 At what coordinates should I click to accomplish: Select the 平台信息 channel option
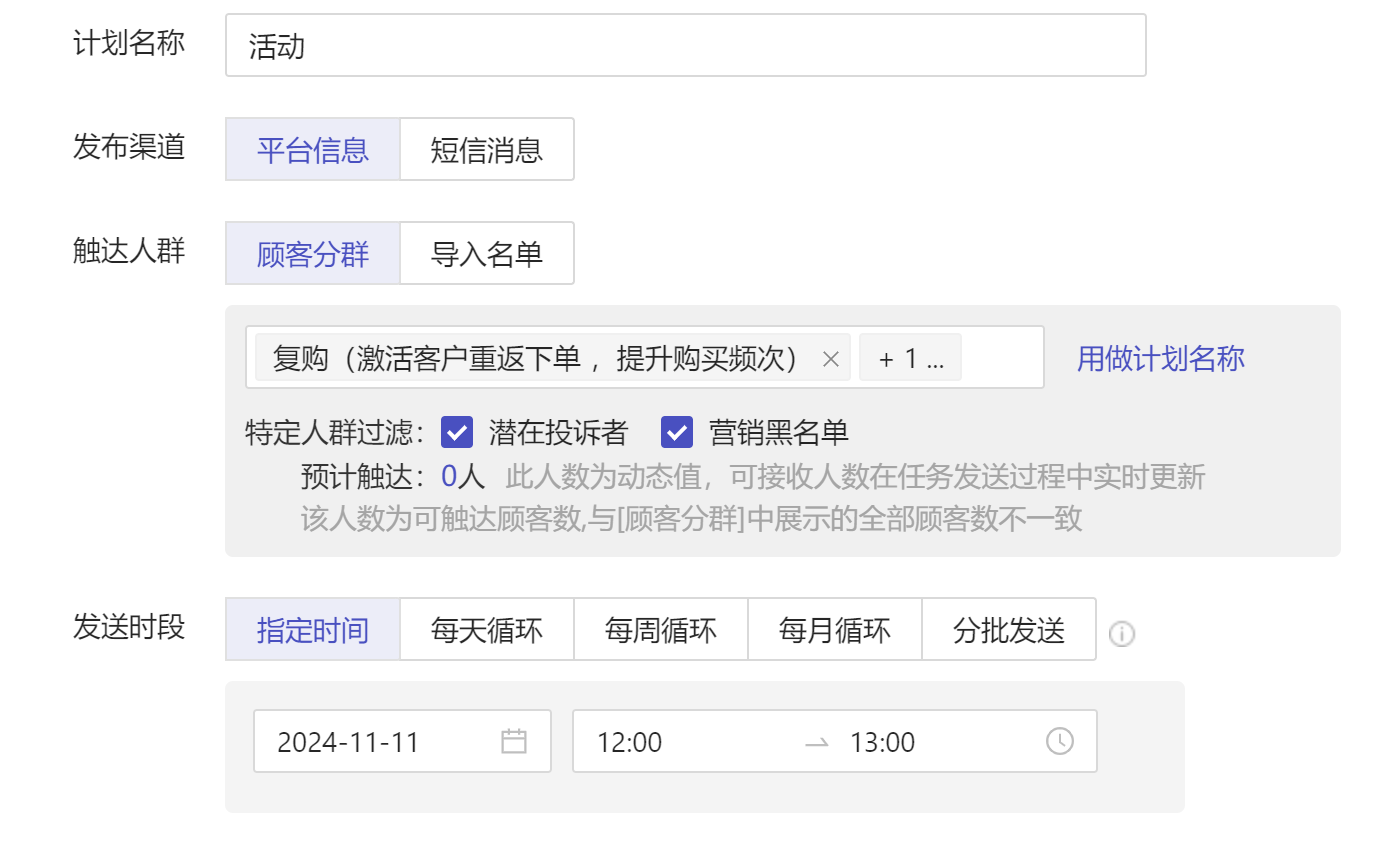(x=313, y=149)
